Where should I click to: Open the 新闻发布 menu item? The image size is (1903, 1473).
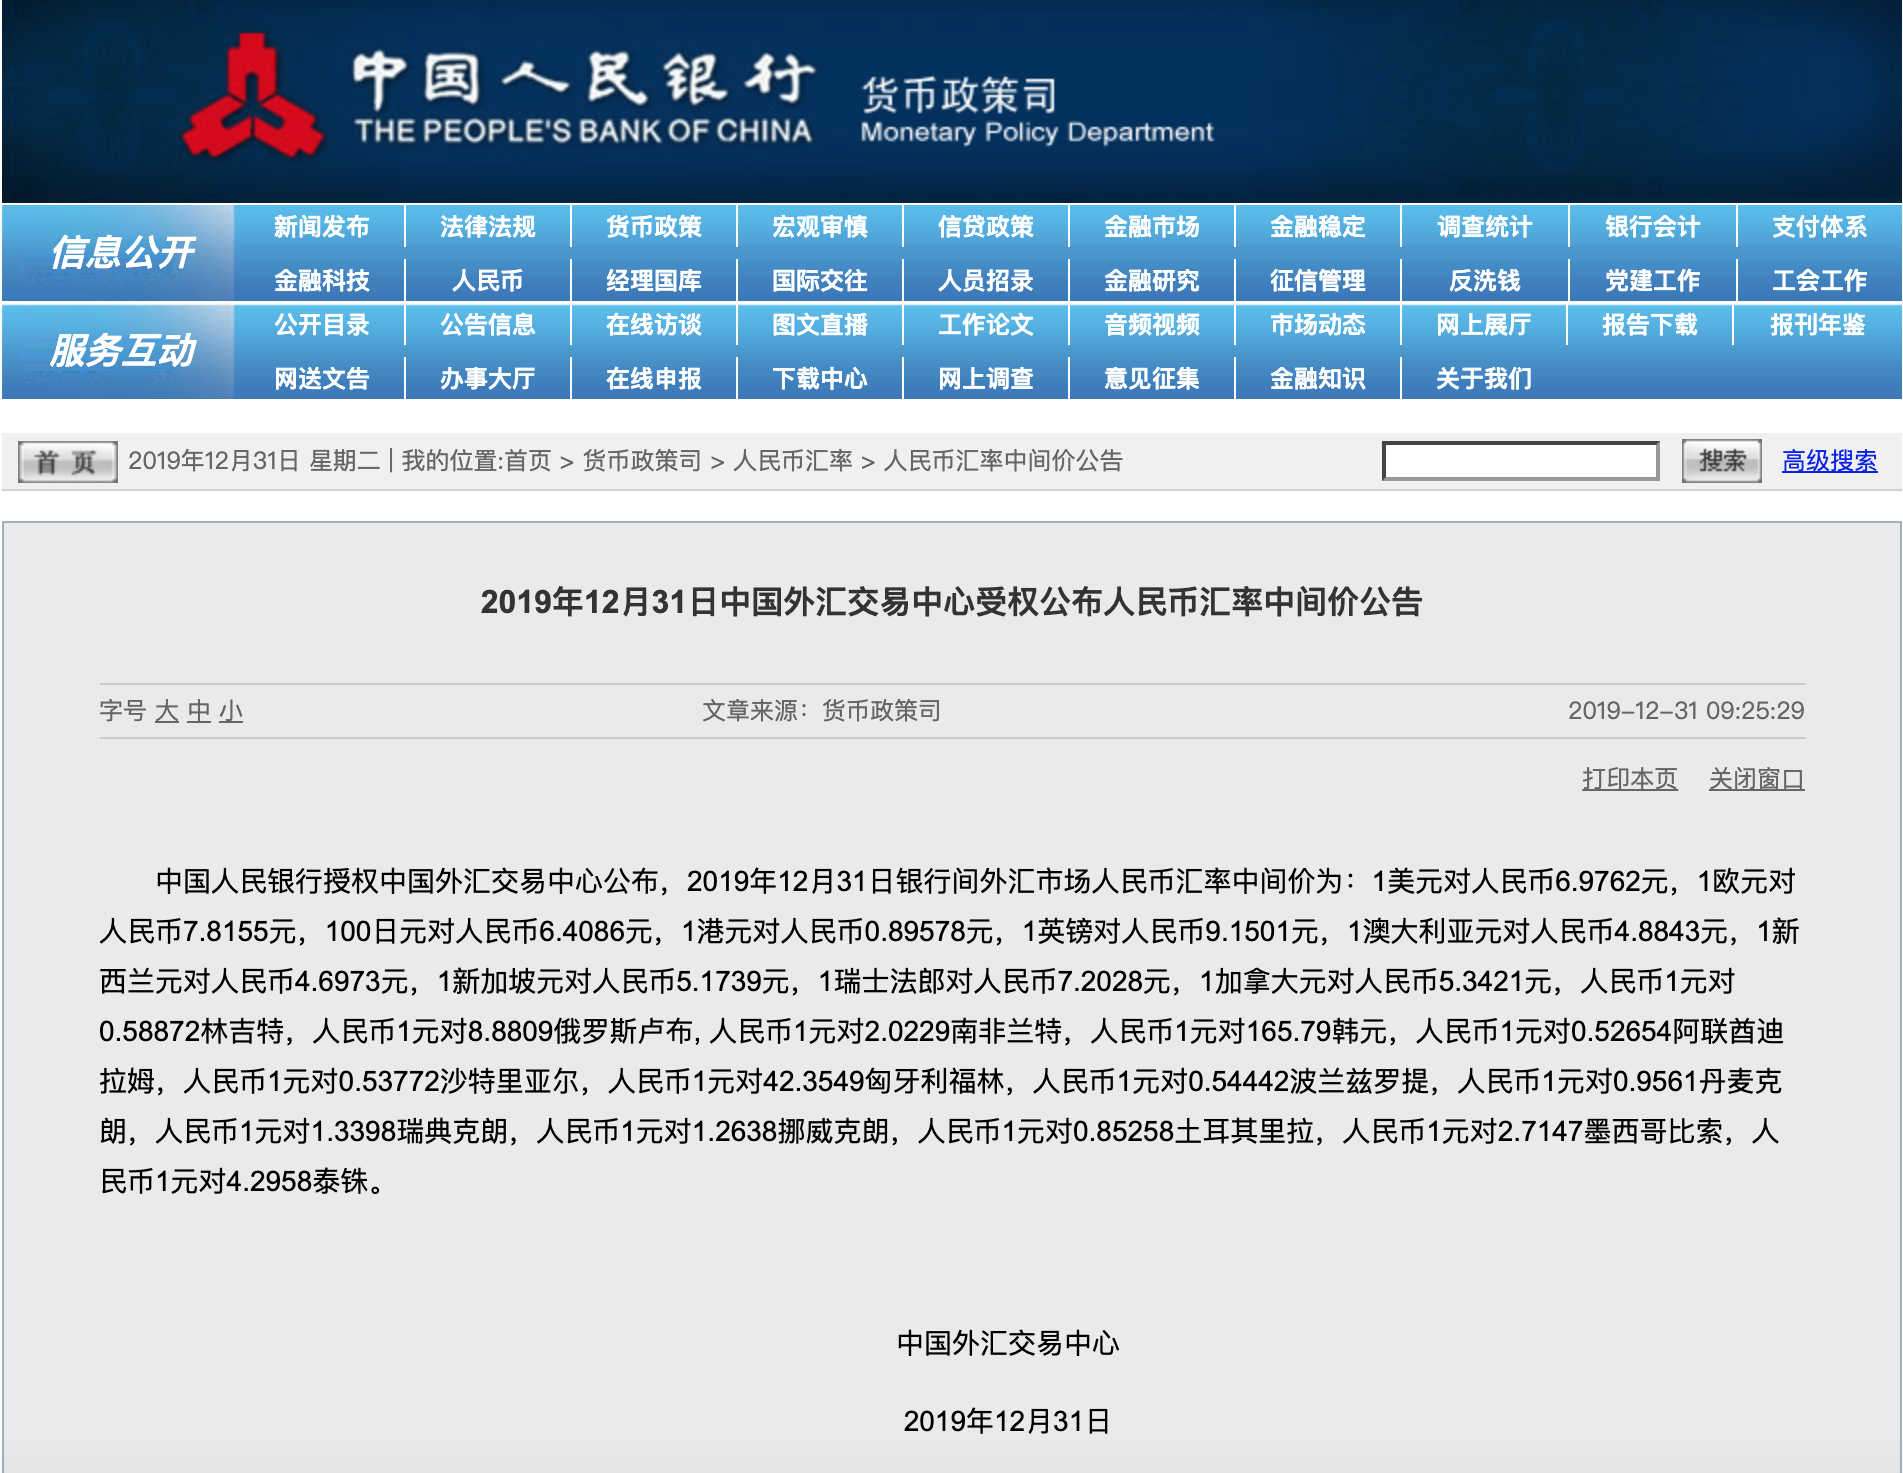point(322,227)
